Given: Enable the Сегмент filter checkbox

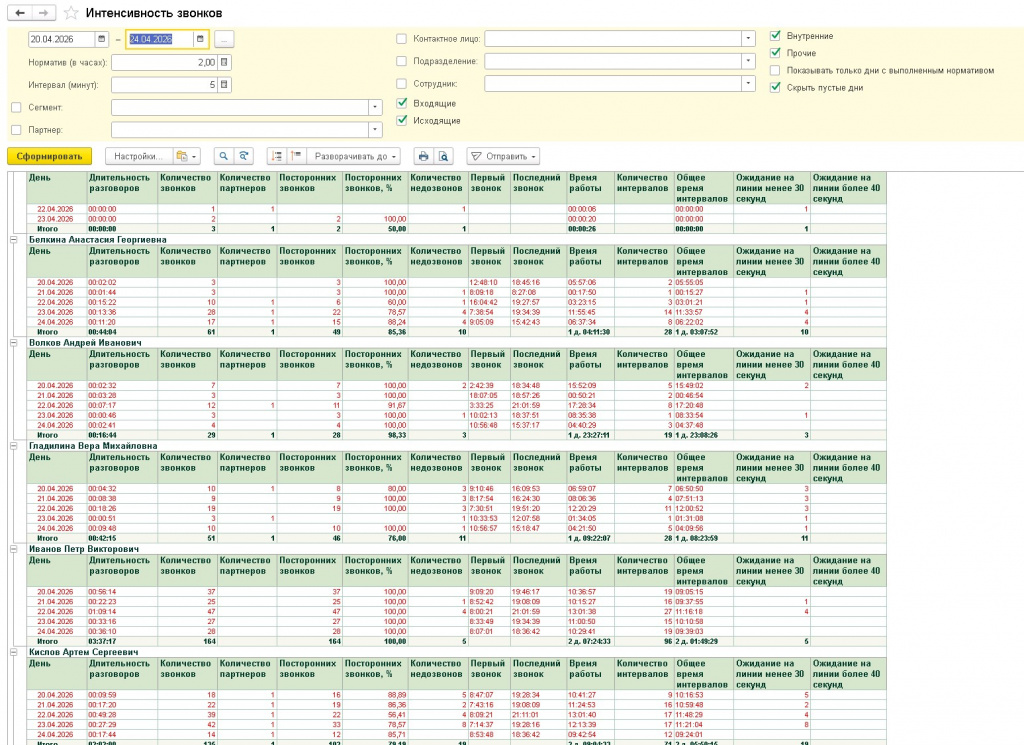Looking at the screenshot, I should (16, 107).
